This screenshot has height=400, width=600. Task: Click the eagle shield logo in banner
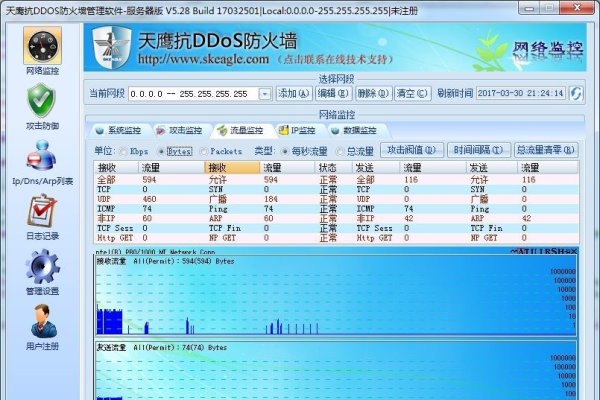111,47
